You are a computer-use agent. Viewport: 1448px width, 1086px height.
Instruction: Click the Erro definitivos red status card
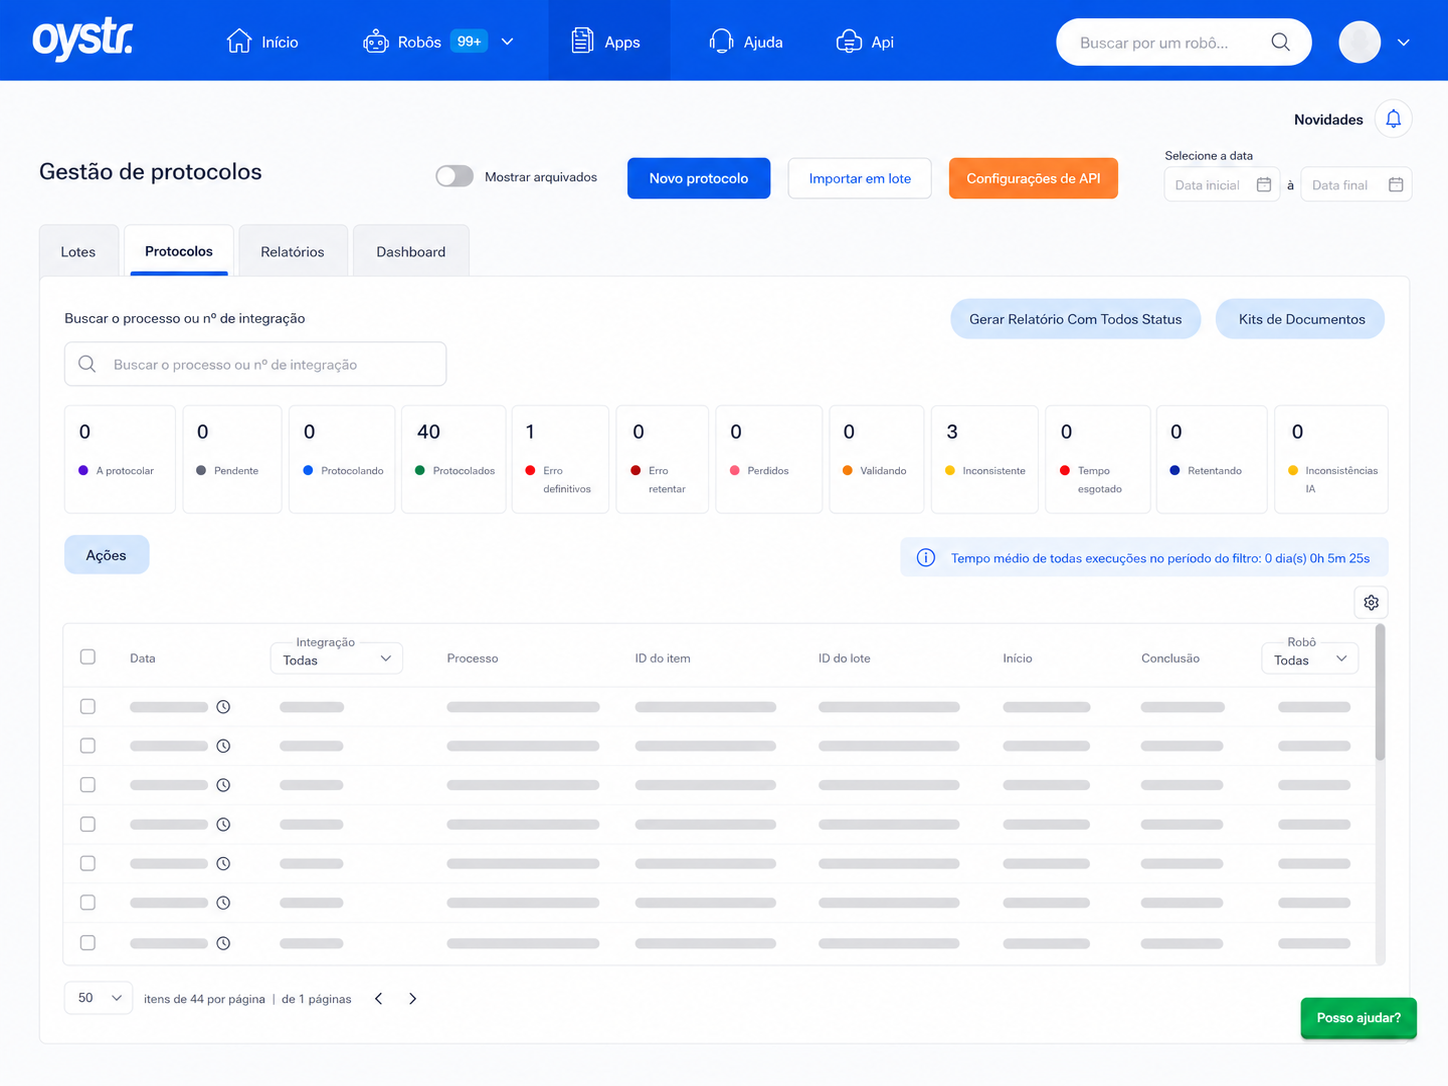coord(560,459)
